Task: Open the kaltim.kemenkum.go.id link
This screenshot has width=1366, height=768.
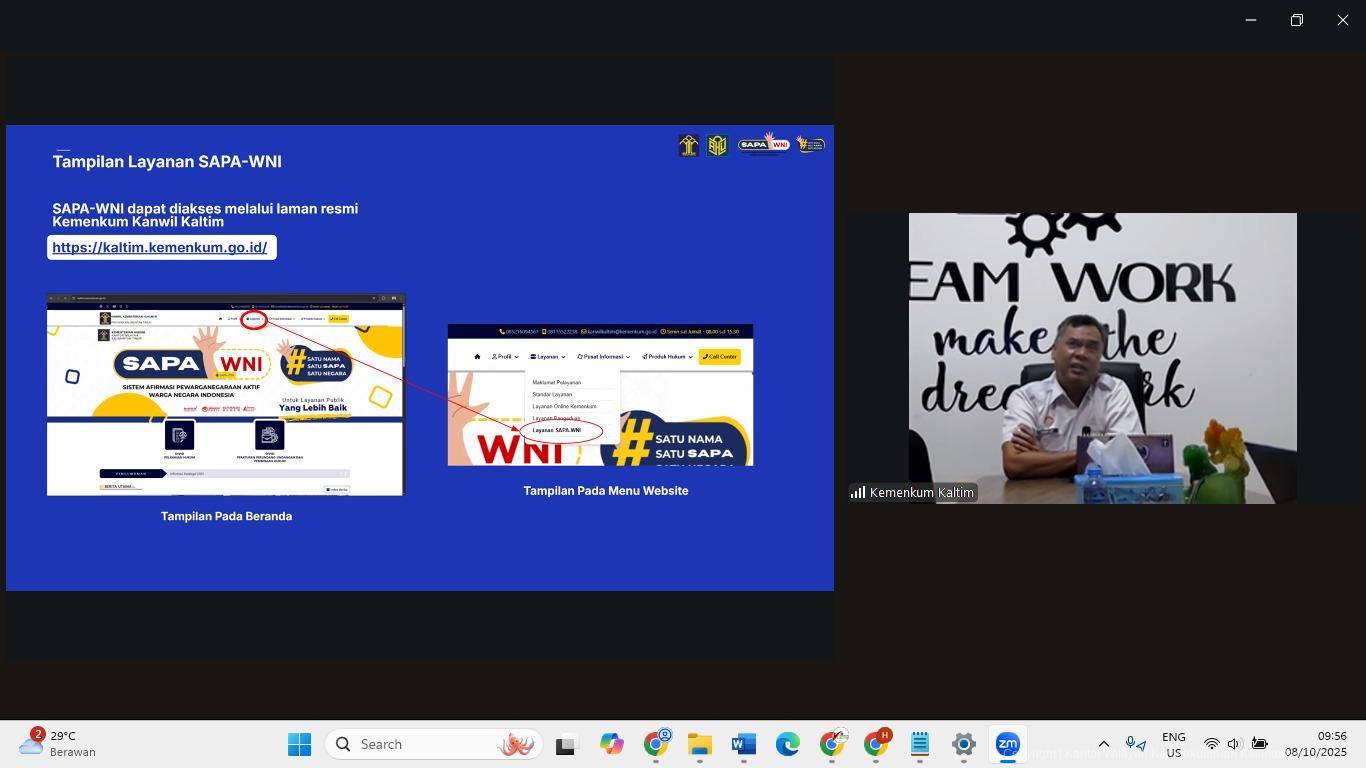Action: (x=159, y=247)
